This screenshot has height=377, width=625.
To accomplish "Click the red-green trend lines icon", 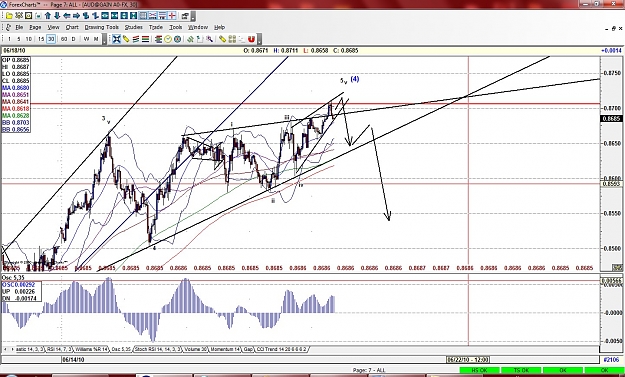I will [x=136, y=39].
